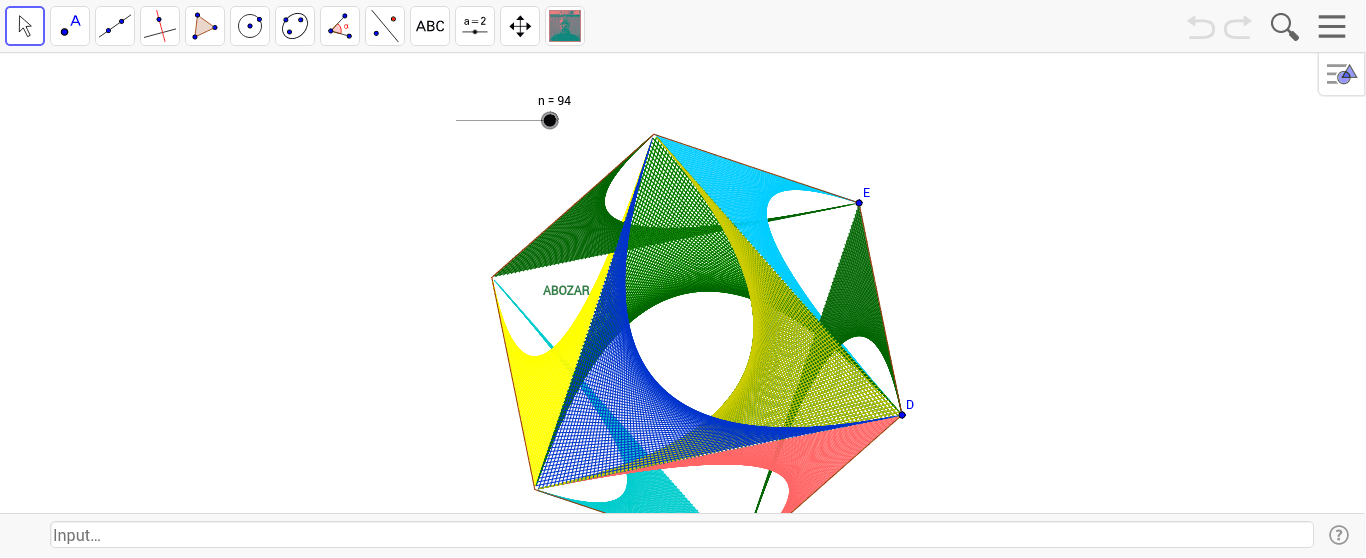Screen dimensions: 1366x558
Task: Click the slider n handle
Action: pos(549,120)
